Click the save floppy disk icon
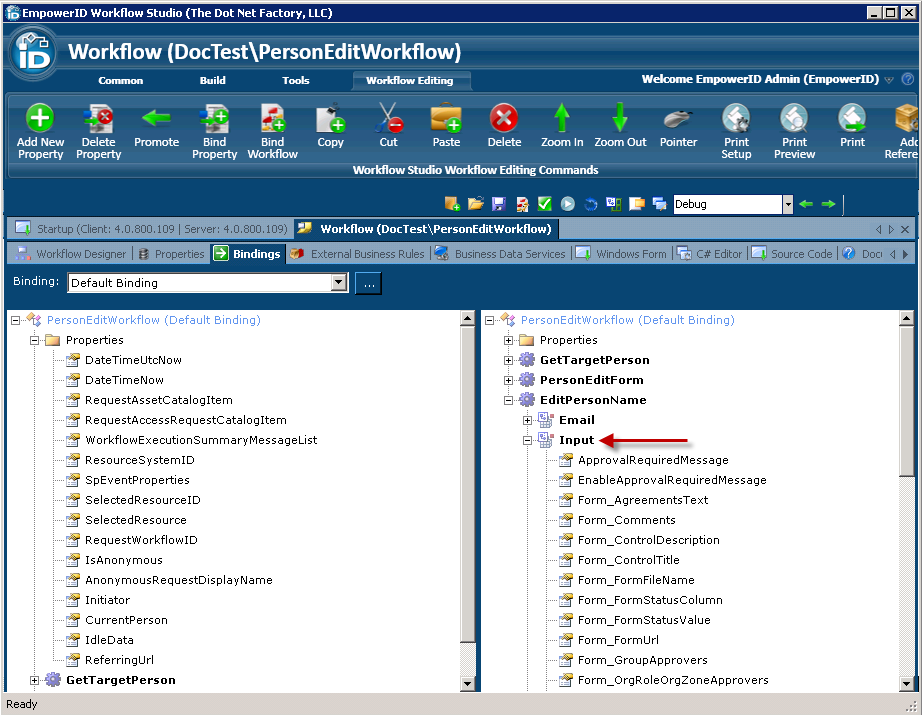 coord(499,204)
